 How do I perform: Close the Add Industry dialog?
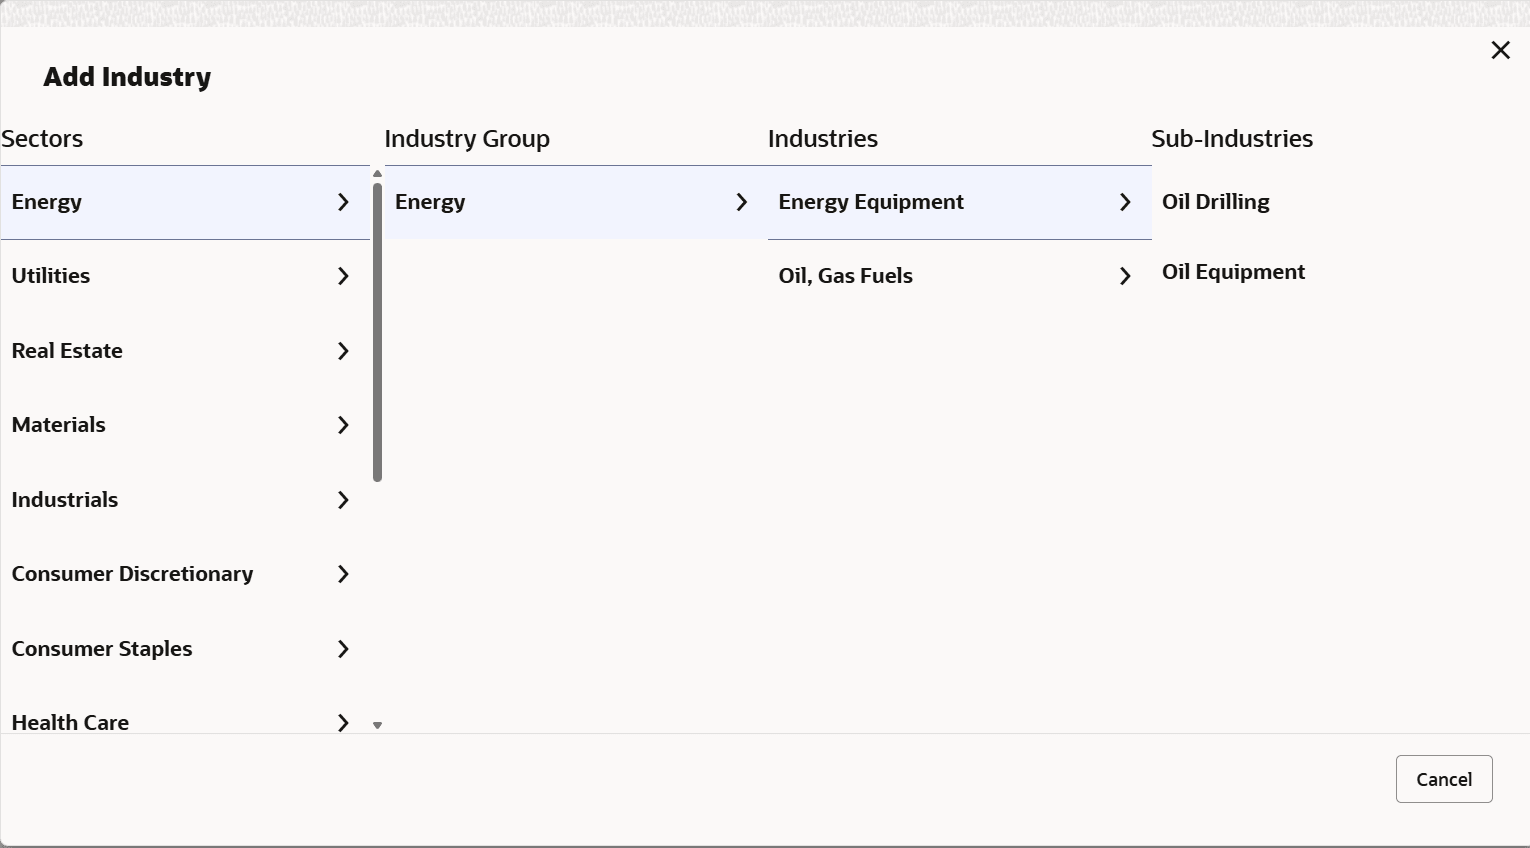[x=1500, y=50]
